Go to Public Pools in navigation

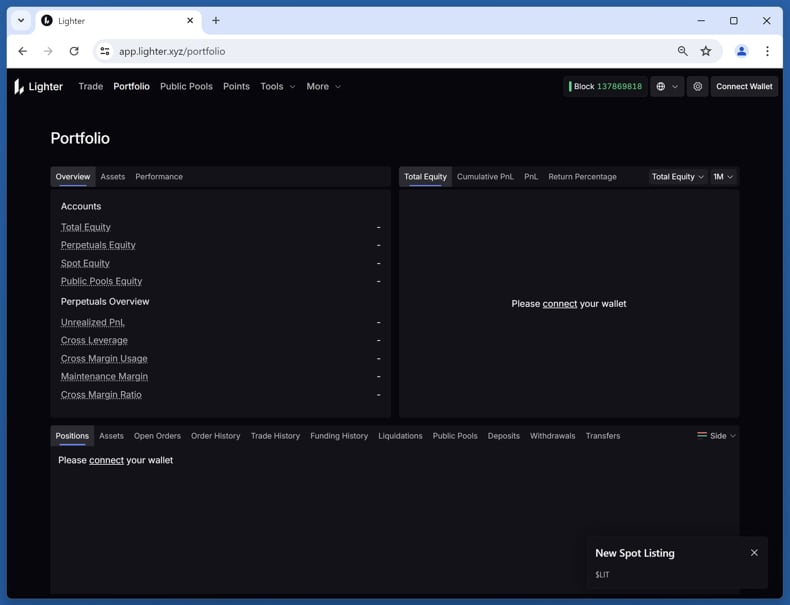coord(186,87)
